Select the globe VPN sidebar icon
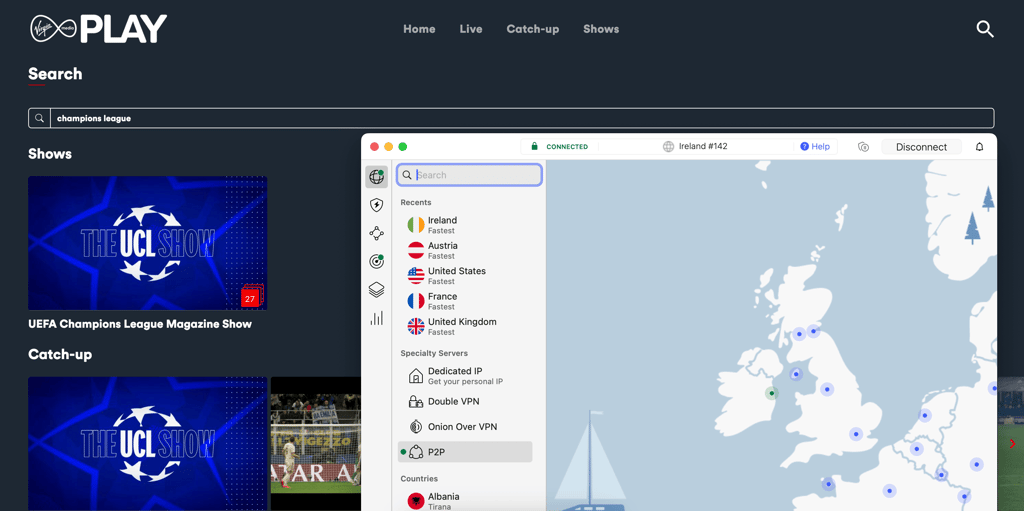 (x=376, y=176)
